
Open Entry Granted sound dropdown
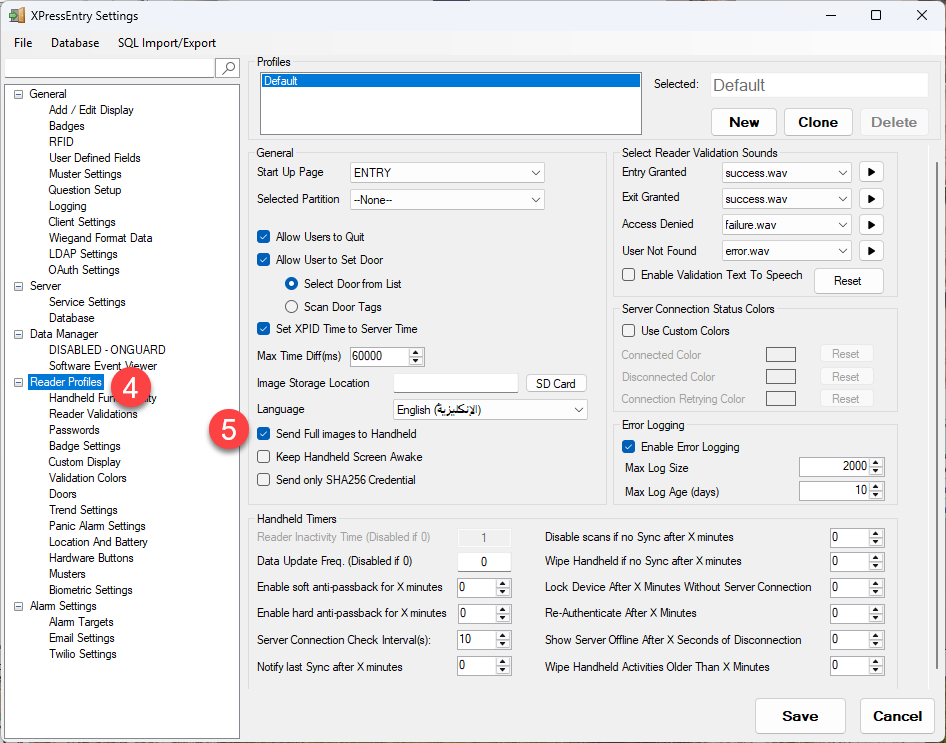click(786, 172)
